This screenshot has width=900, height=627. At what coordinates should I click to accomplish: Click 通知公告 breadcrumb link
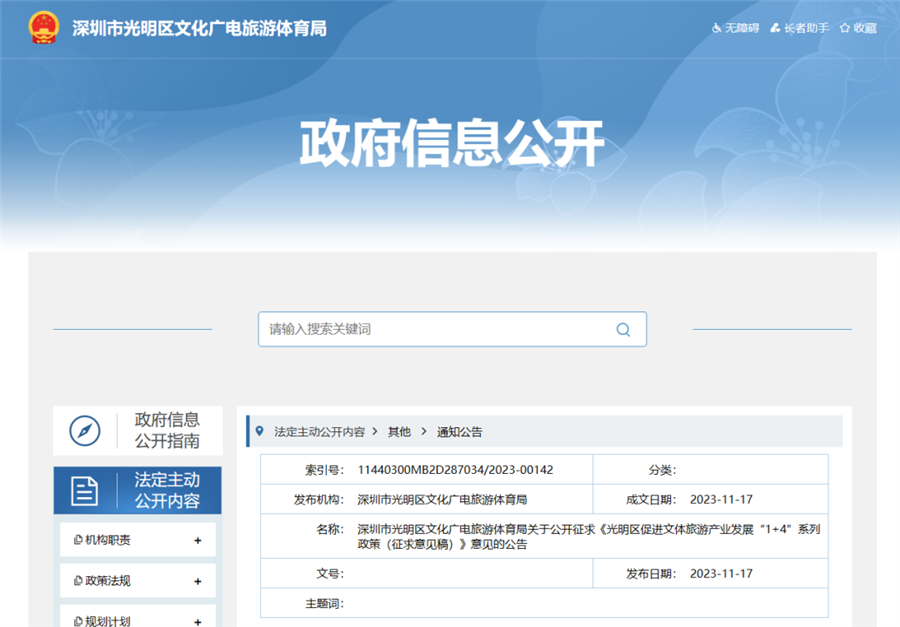[x=460, y=432]
